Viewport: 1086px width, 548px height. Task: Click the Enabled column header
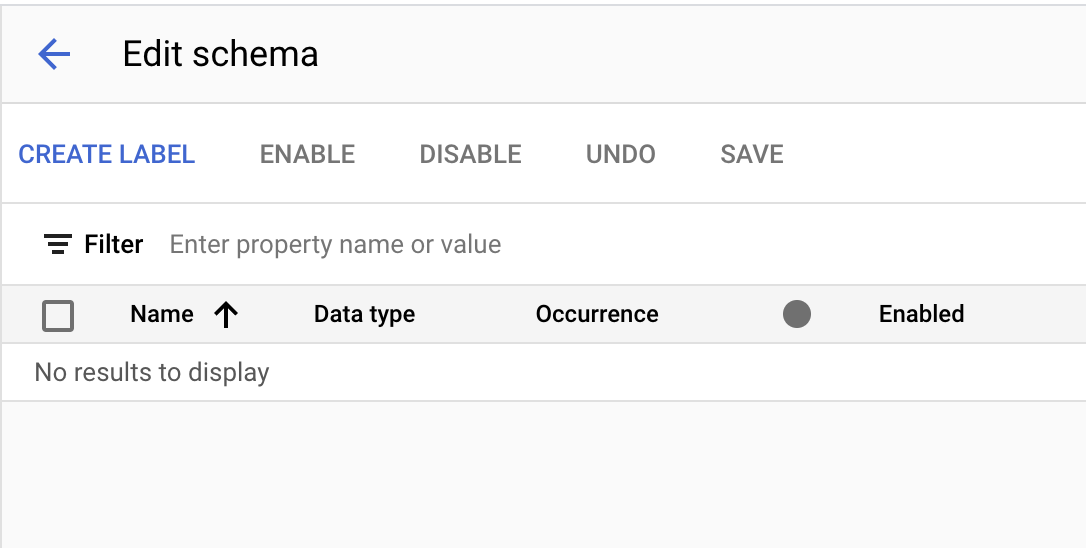(921, 314)
